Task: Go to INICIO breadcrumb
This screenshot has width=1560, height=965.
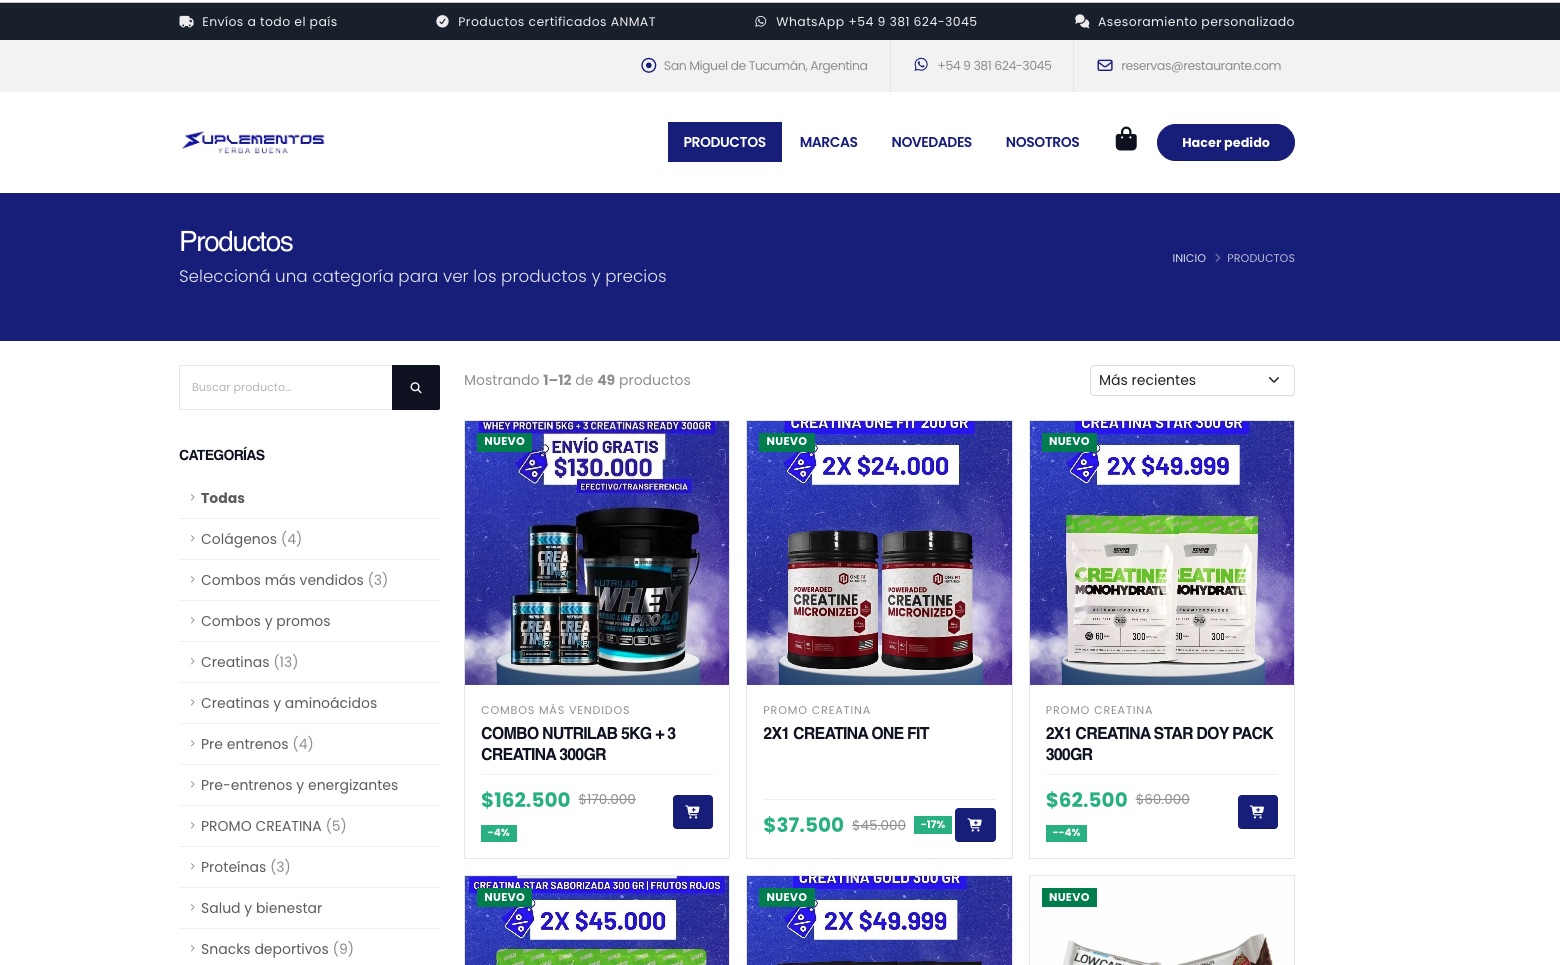Action: (1189, 258)
